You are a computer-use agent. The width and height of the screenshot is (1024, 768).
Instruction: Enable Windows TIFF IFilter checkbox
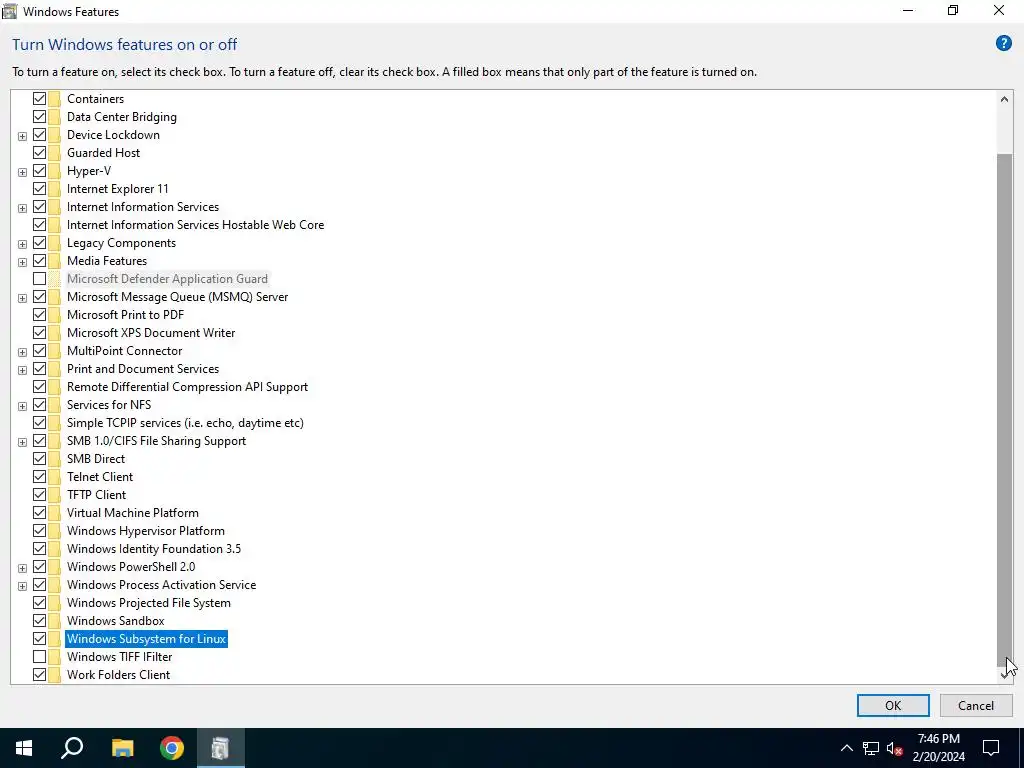(39, 656)
